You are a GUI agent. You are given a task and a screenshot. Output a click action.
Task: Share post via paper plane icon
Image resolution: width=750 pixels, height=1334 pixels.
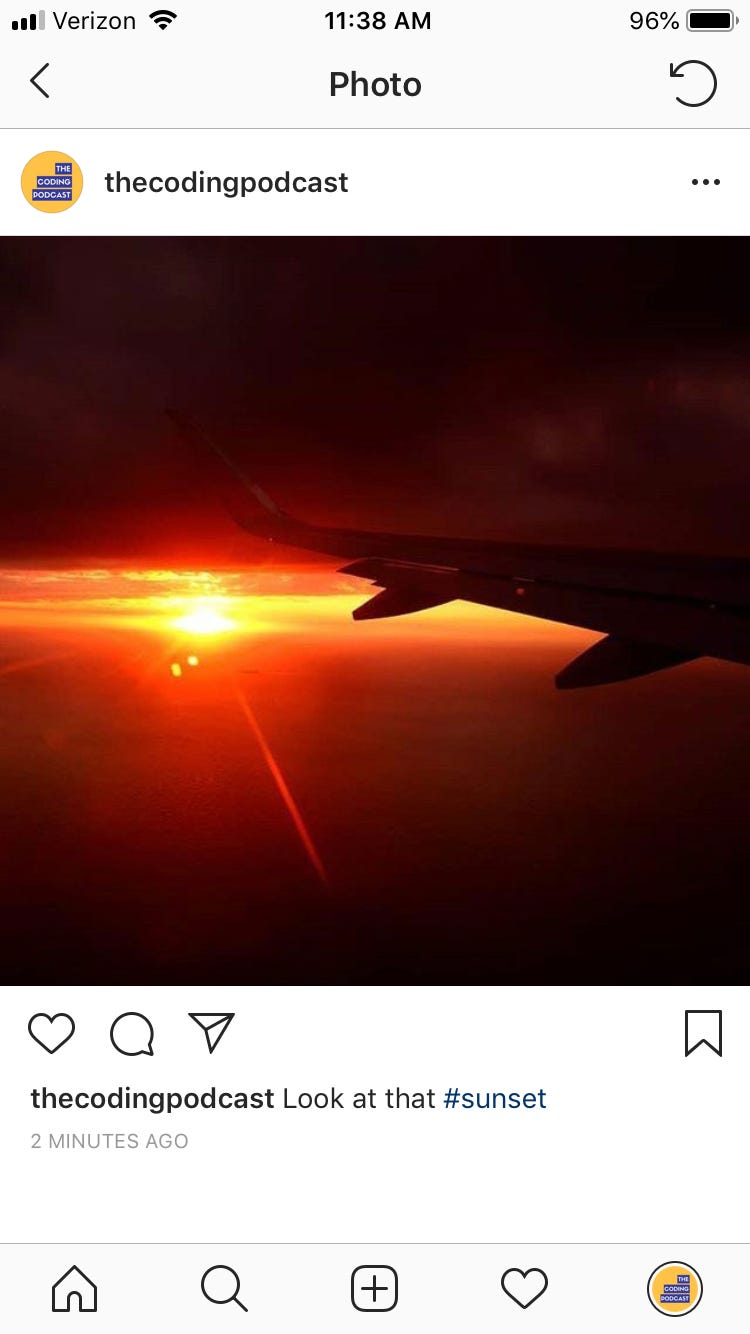point(211,1033)
